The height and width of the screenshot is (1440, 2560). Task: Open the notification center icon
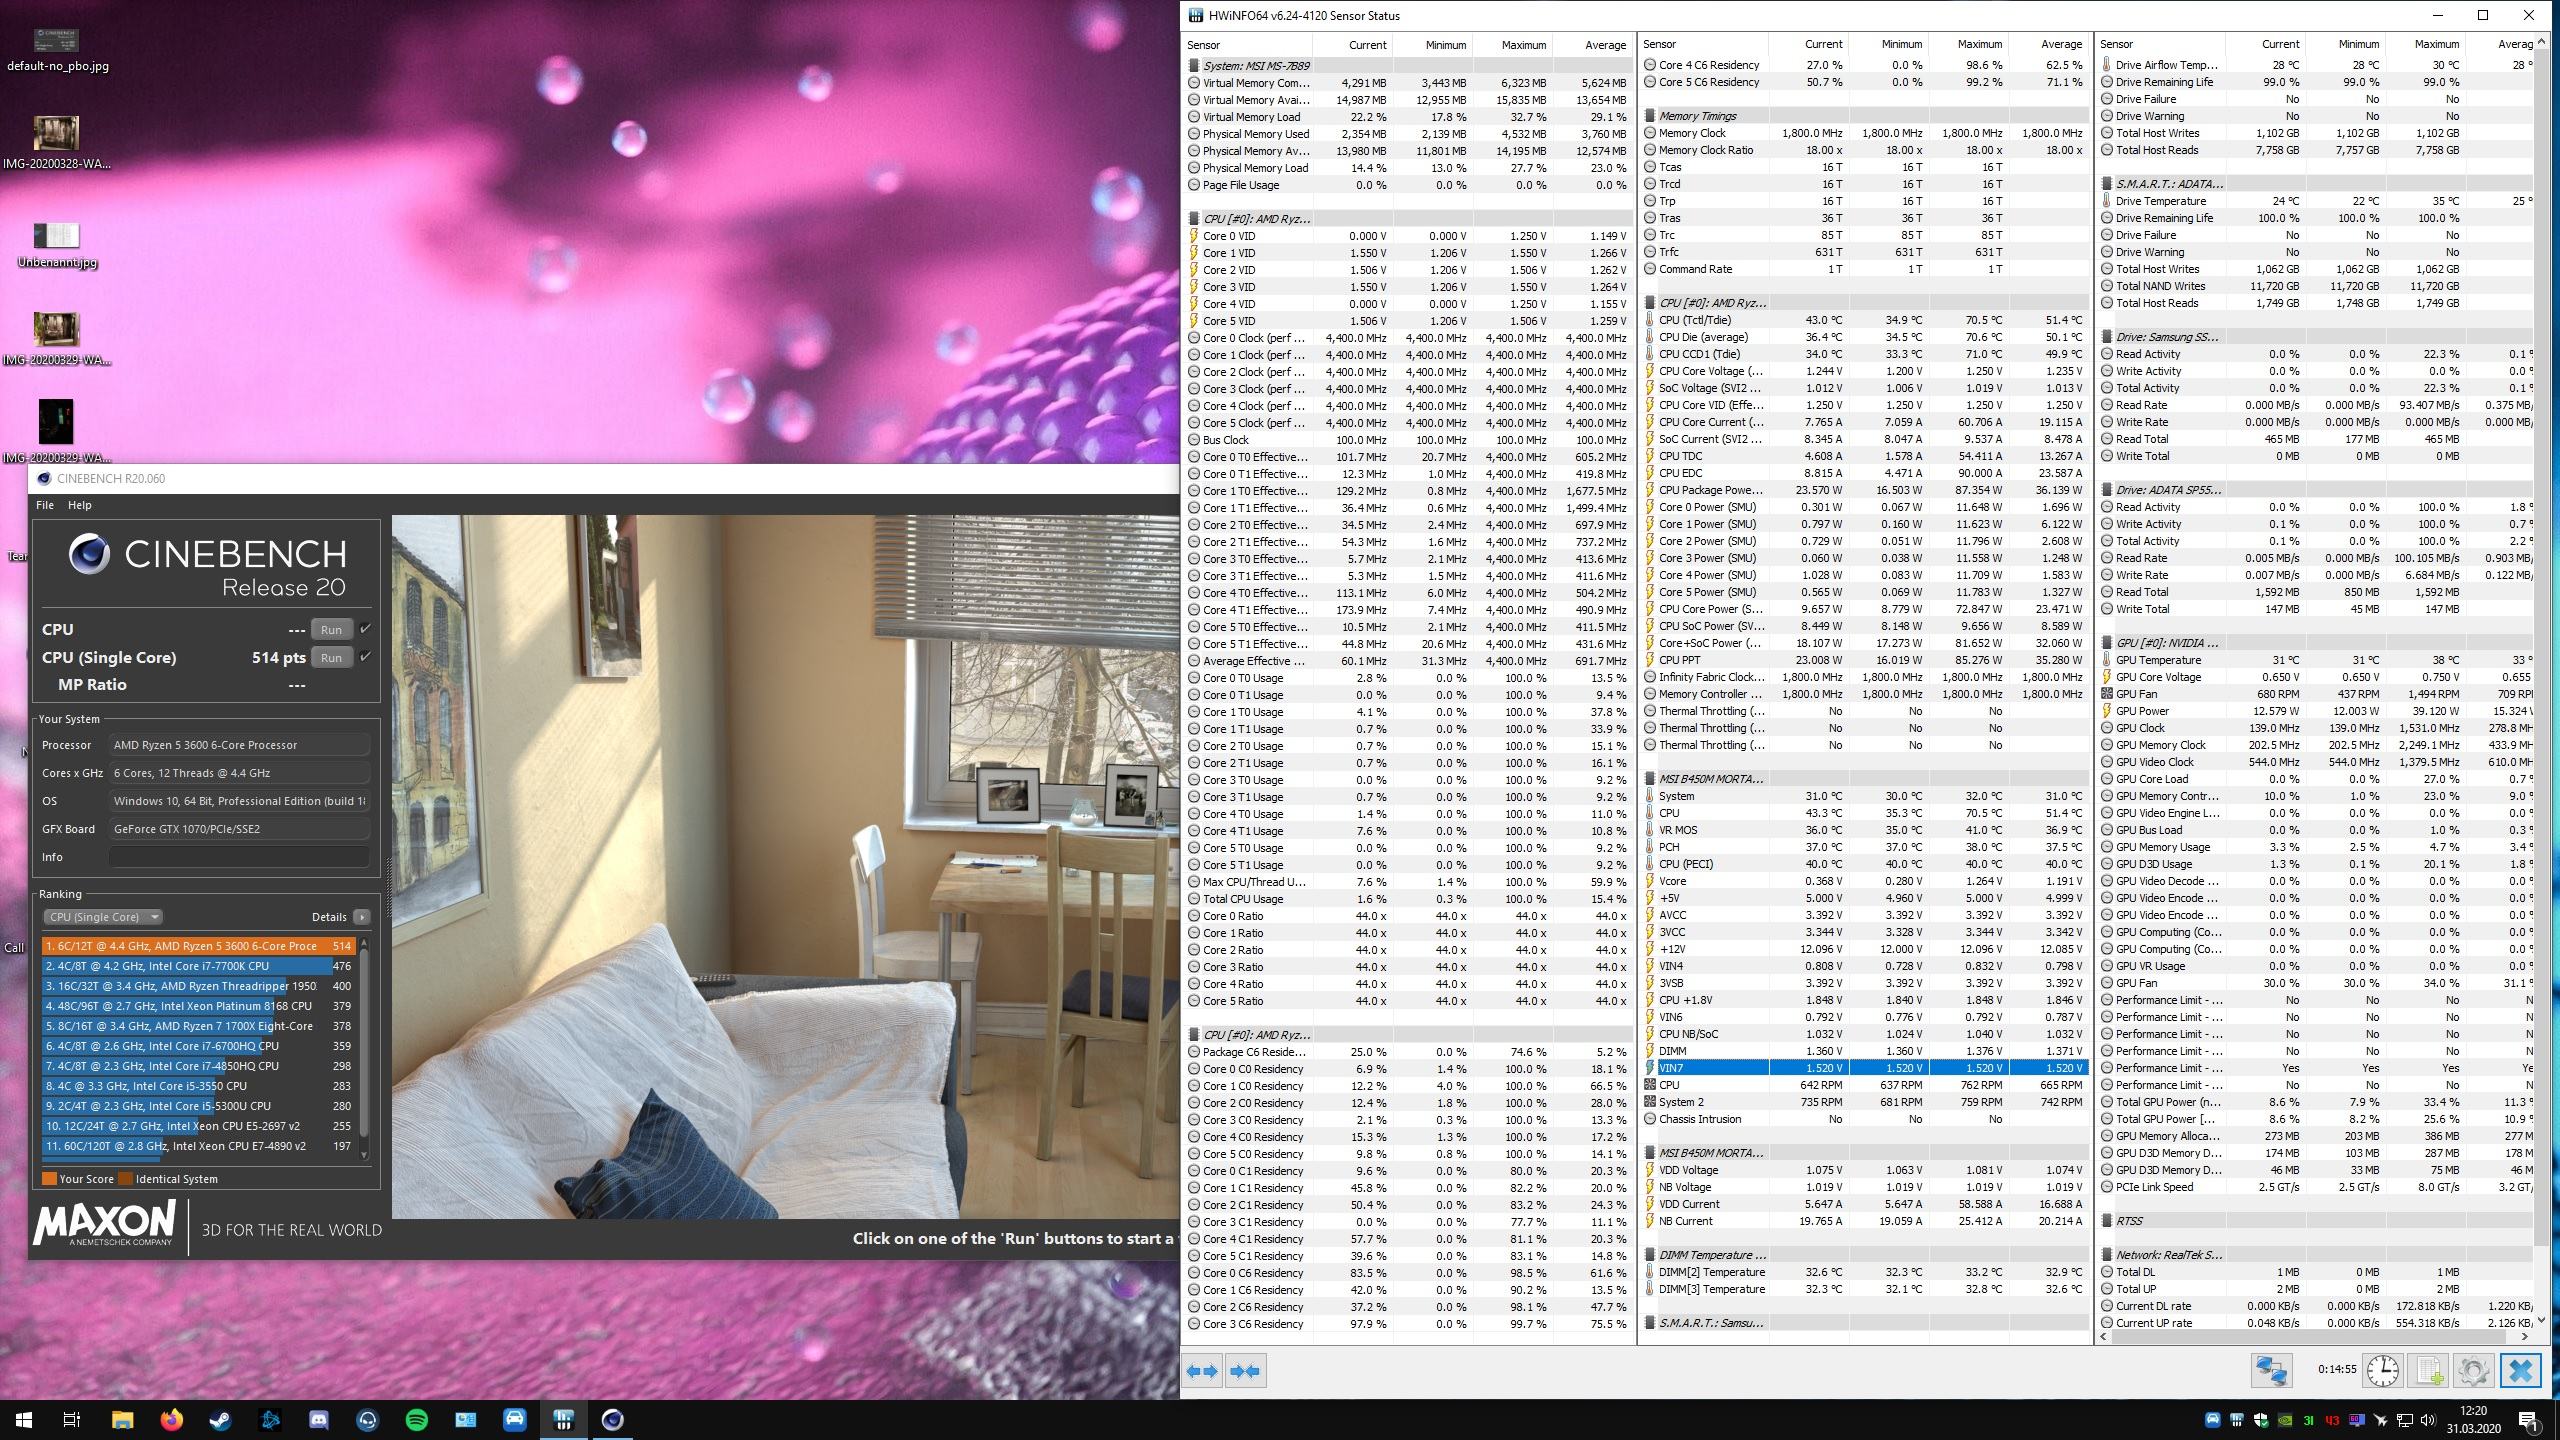coord(2529,1420)
